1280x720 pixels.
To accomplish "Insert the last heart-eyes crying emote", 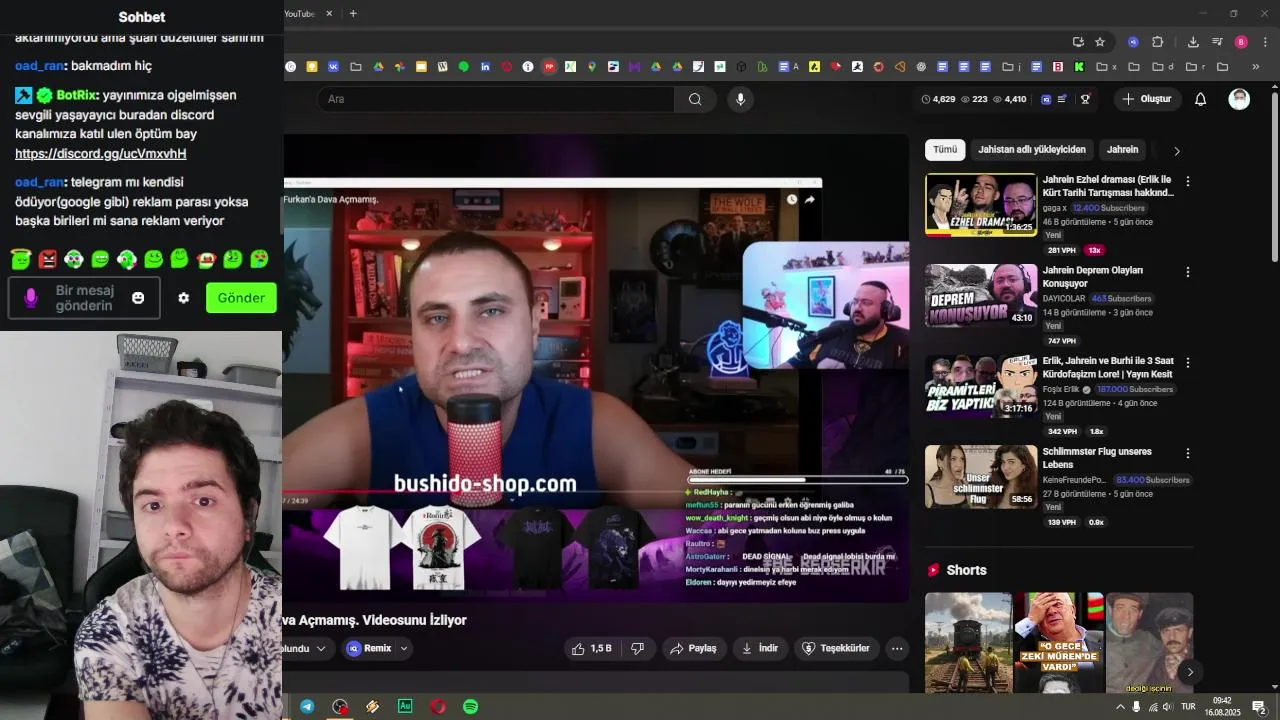I will coord(259,259).
